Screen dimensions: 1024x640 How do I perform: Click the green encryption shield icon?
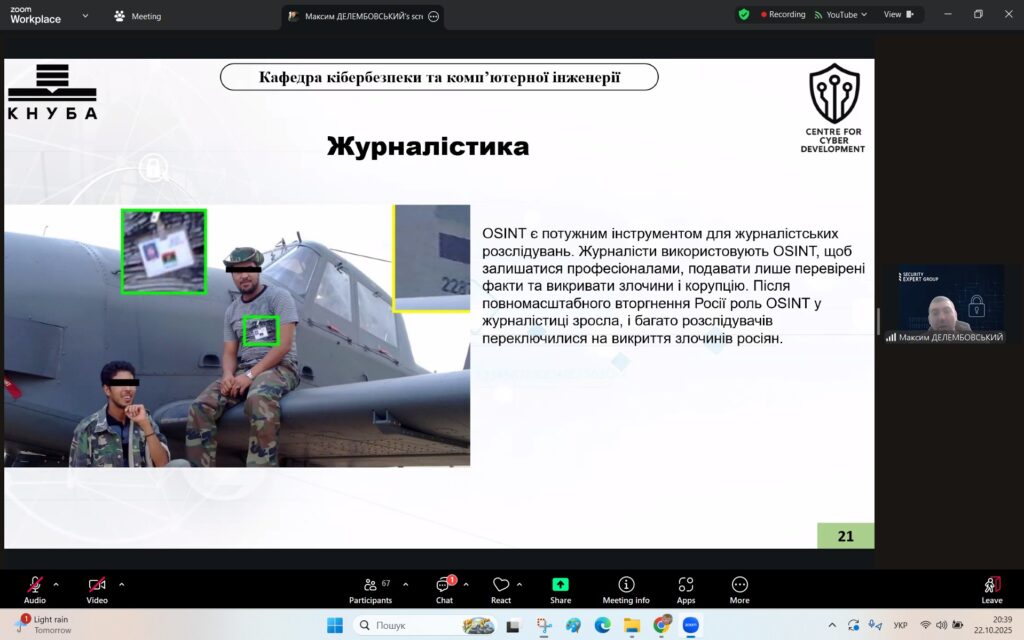[x=744, y=15]
